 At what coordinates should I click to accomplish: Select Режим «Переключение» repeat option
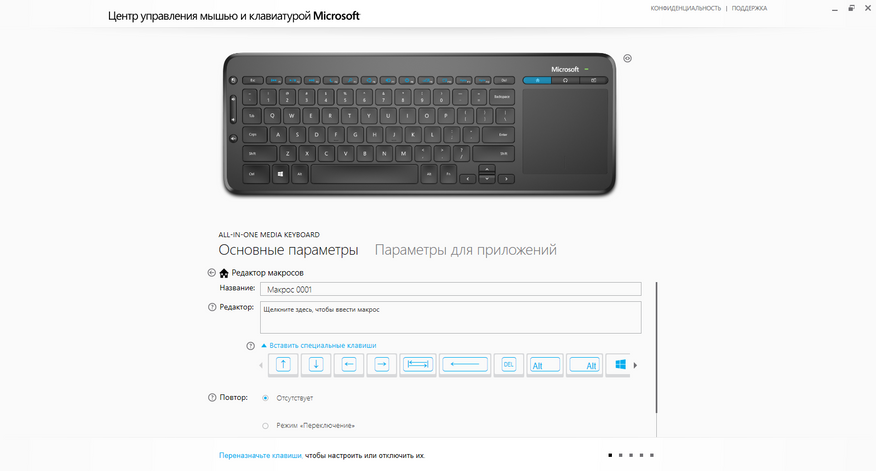pyautogui.click(x=265, y=426)
